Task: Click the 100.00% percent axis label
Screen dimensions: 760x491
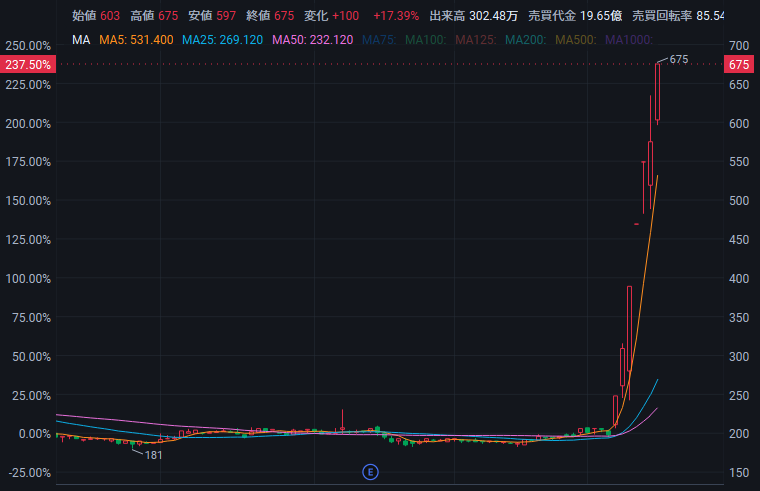Action: 28,279
